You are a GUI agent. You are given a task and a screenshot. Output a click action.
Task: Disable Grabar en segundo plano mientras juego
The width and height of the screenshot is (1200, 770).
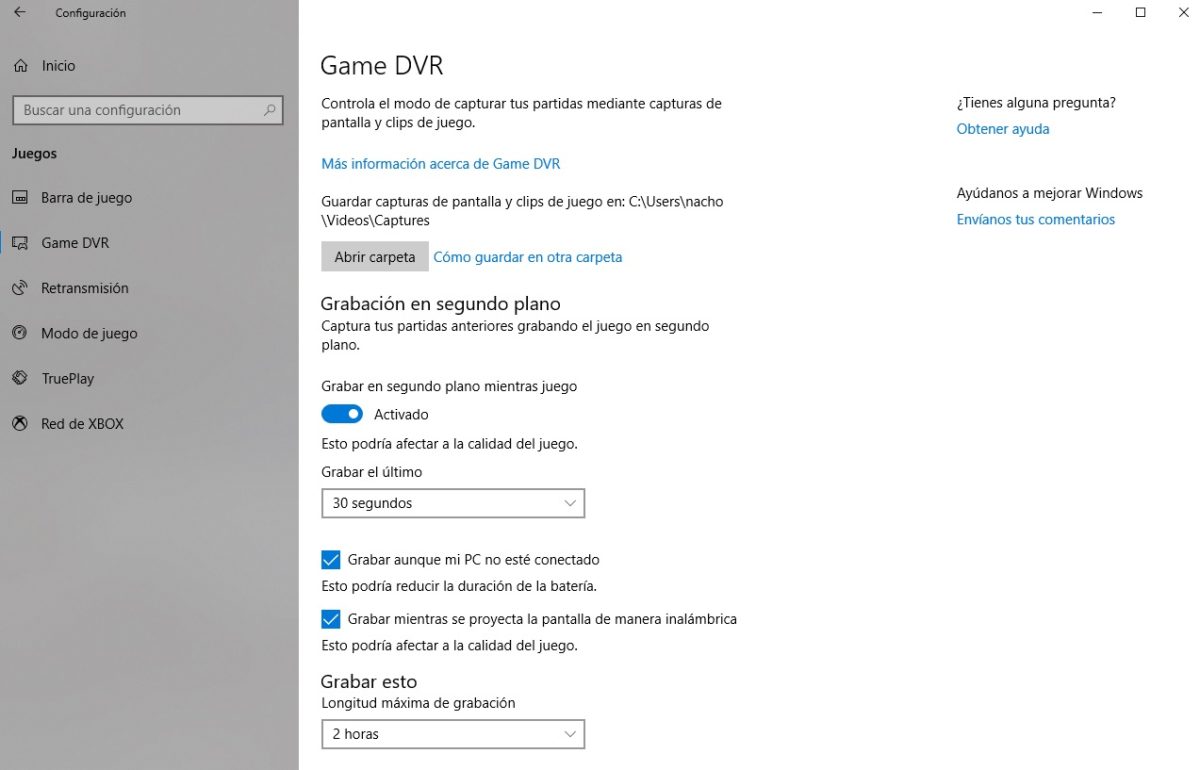click(341, 413)
